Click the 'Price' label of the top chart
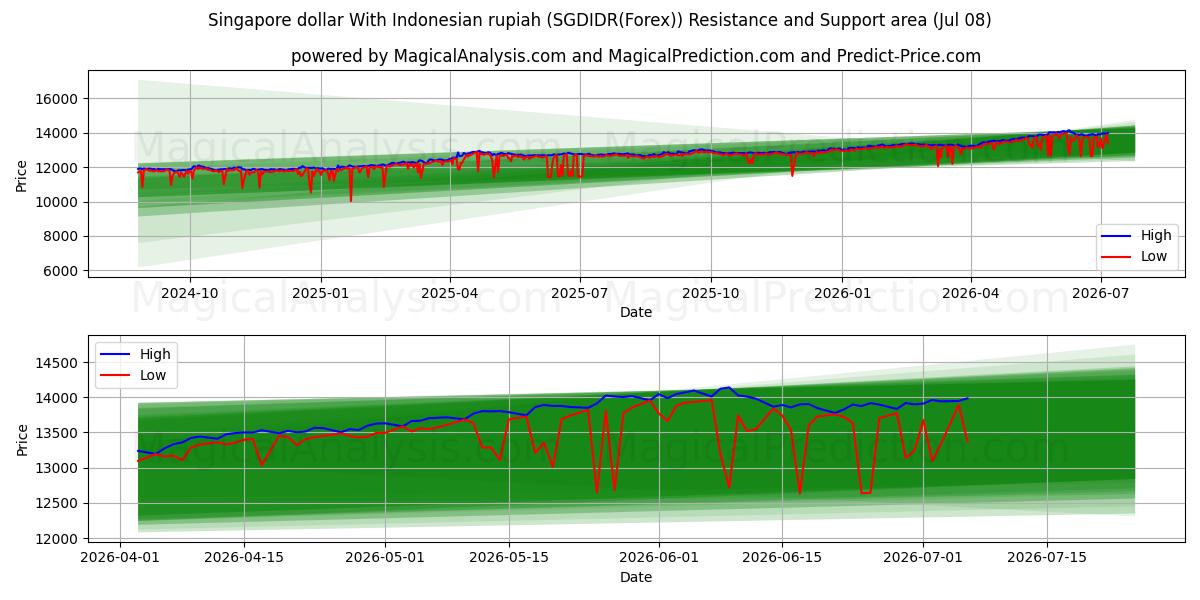 tap(21, 174)
